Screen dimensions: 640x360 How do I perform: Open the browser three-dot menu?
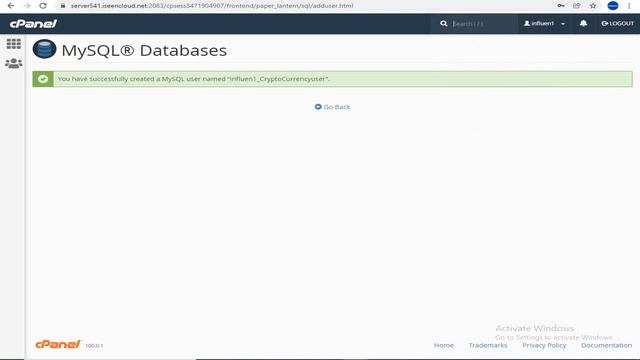pos(629,6)
